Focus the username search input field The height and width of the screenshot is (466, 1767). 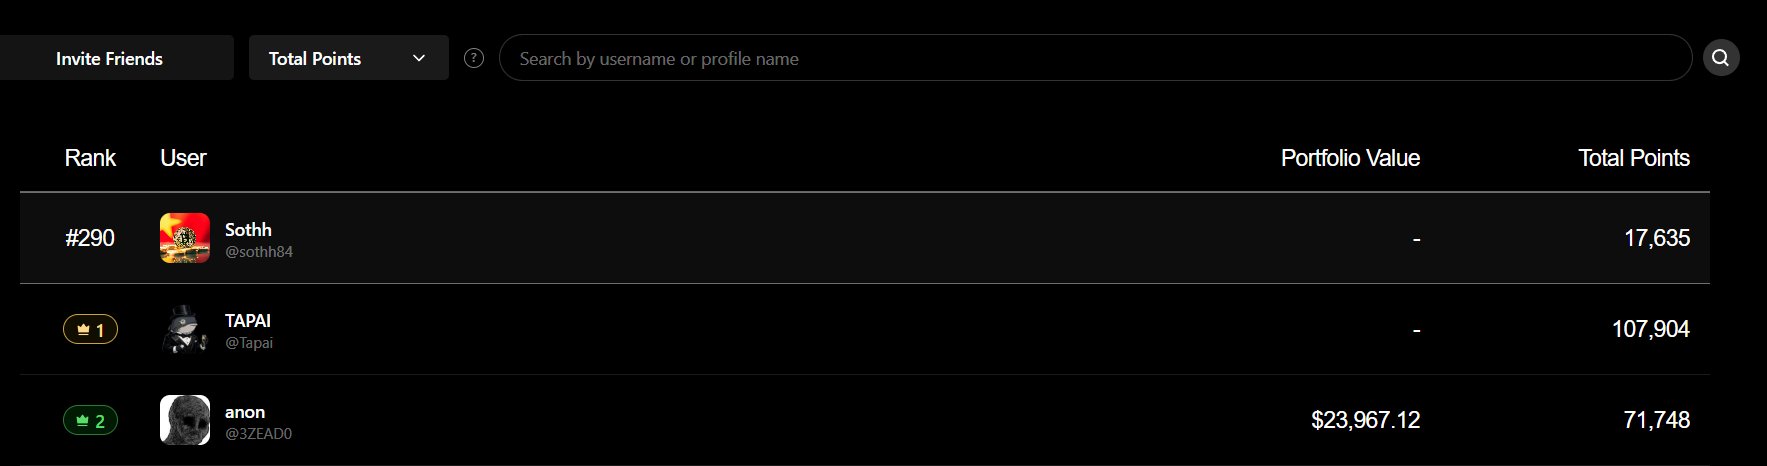point(1095,58)
